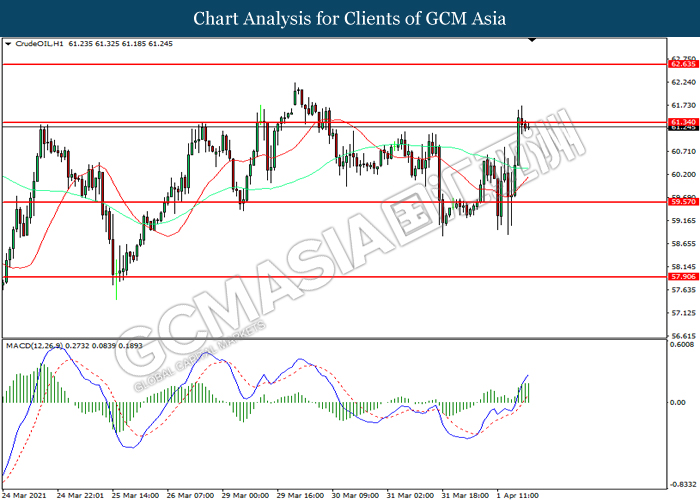Click the 62.635 red price label

(683, 64)
